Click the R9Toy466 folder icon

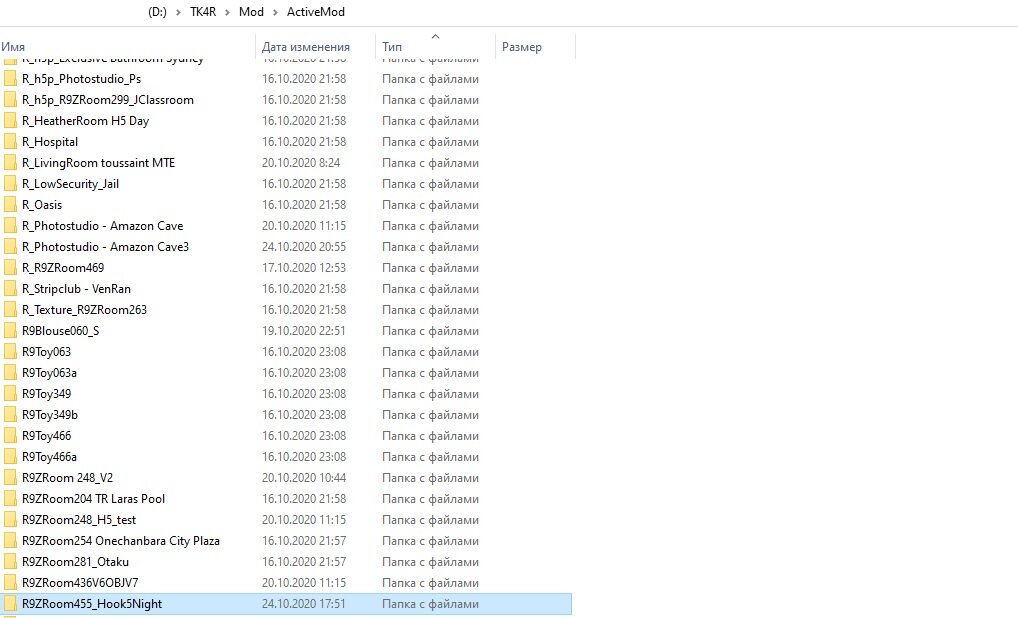tap(10, 436)
